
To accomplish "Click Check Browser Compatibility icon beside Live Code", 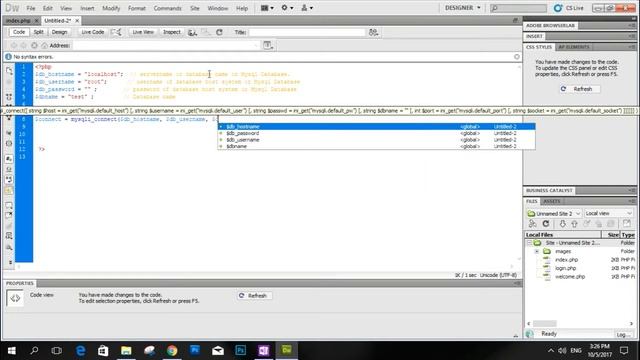I will (x=116, y=32).
